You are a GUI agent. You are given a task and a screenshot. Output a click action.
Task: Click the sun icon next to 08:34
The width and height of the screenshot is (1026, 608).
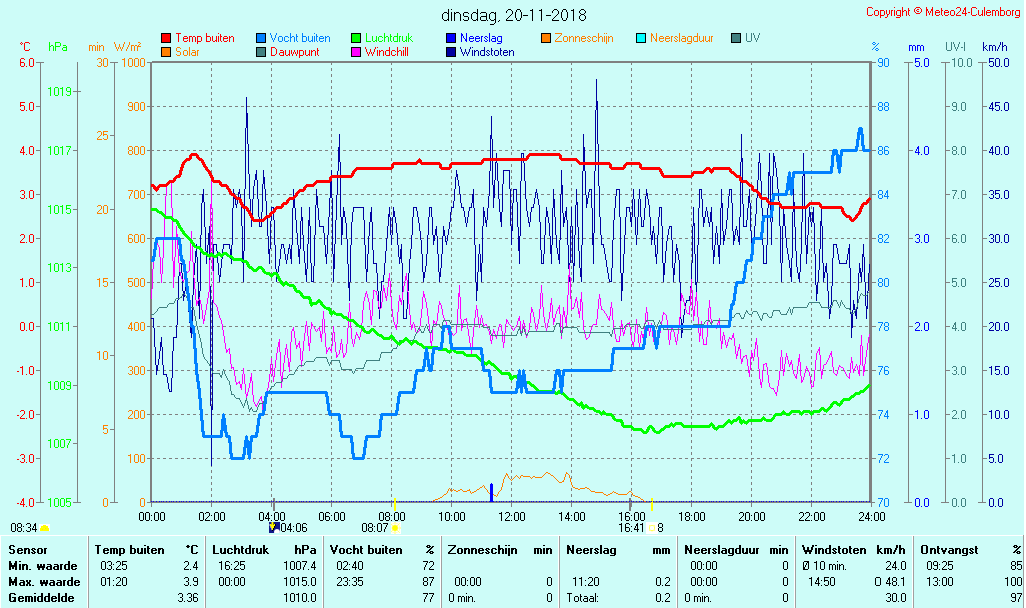tap(45, 528)
